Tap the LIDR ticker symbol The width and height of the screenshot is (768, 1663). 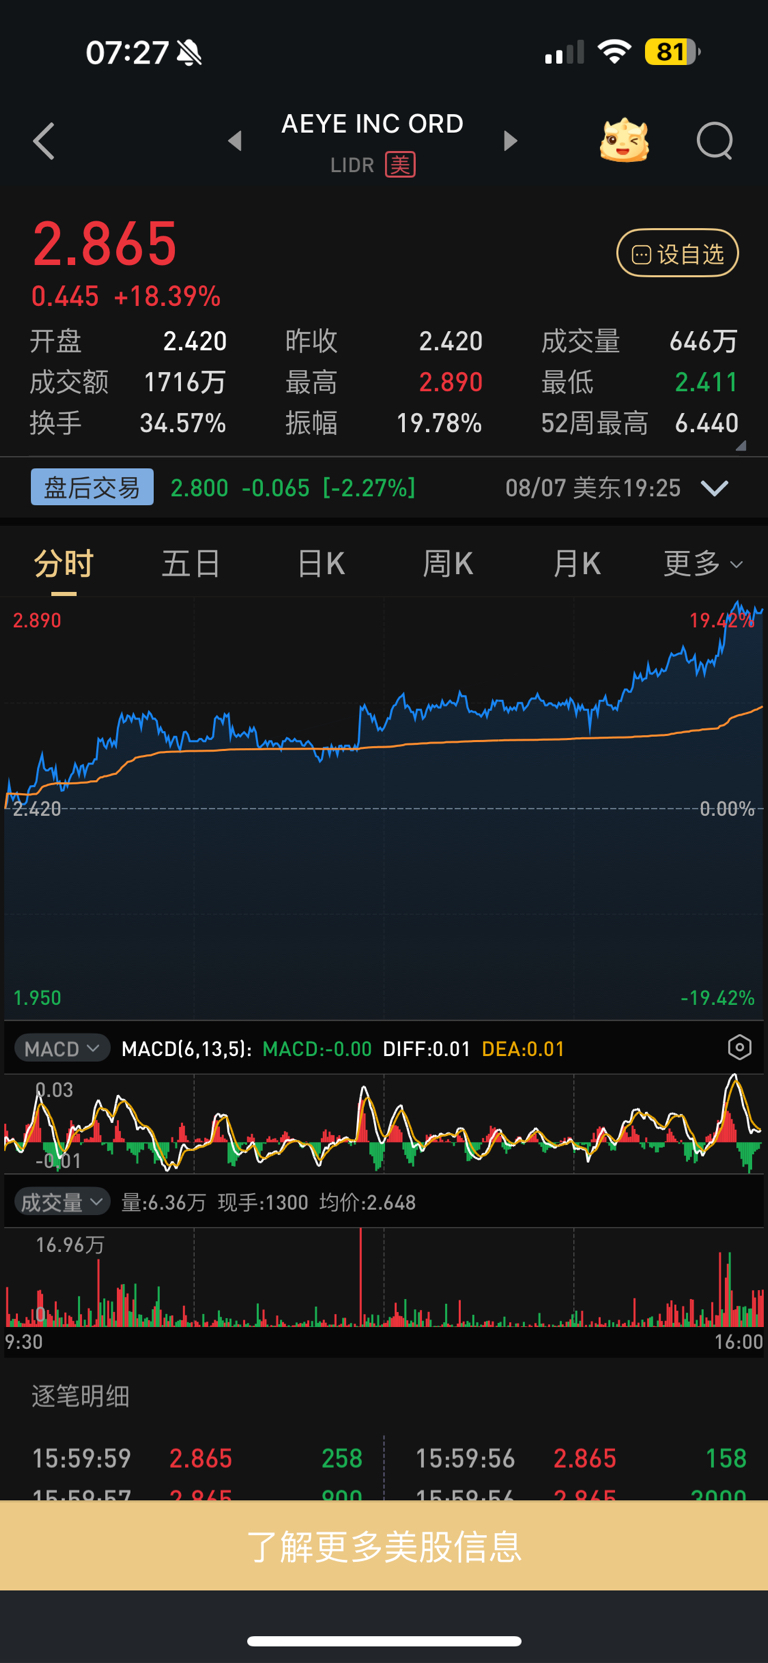tap(352, 165)
